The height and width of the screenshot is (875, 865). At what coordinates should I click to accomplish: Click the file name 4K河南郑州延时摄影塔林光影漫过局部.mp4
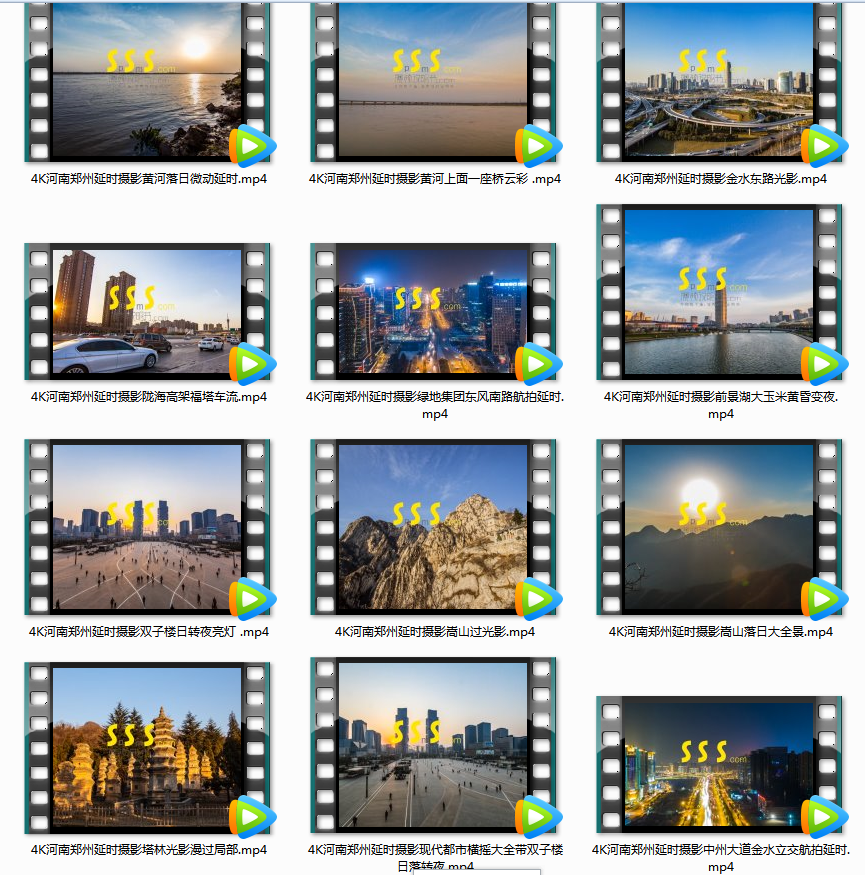click(x=148, y=850)
